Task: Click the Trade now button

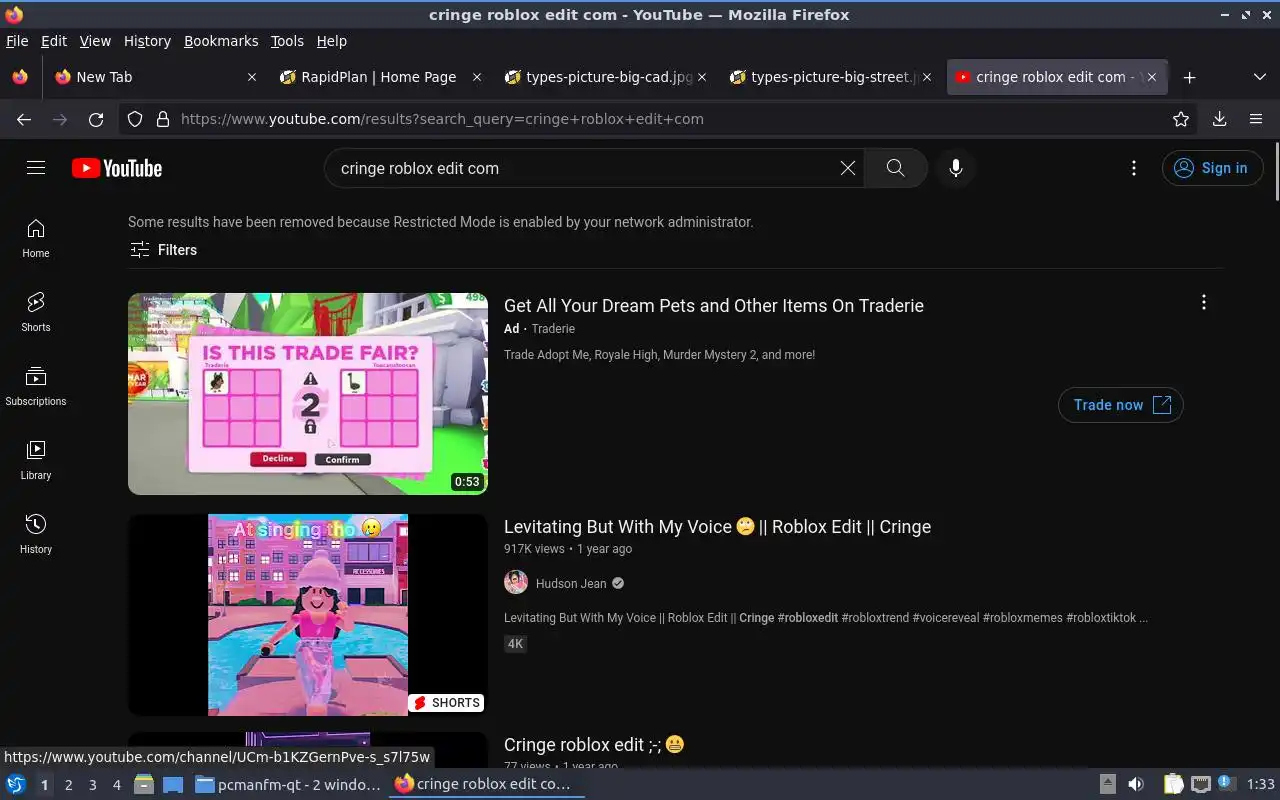Action: (1121, 405)
